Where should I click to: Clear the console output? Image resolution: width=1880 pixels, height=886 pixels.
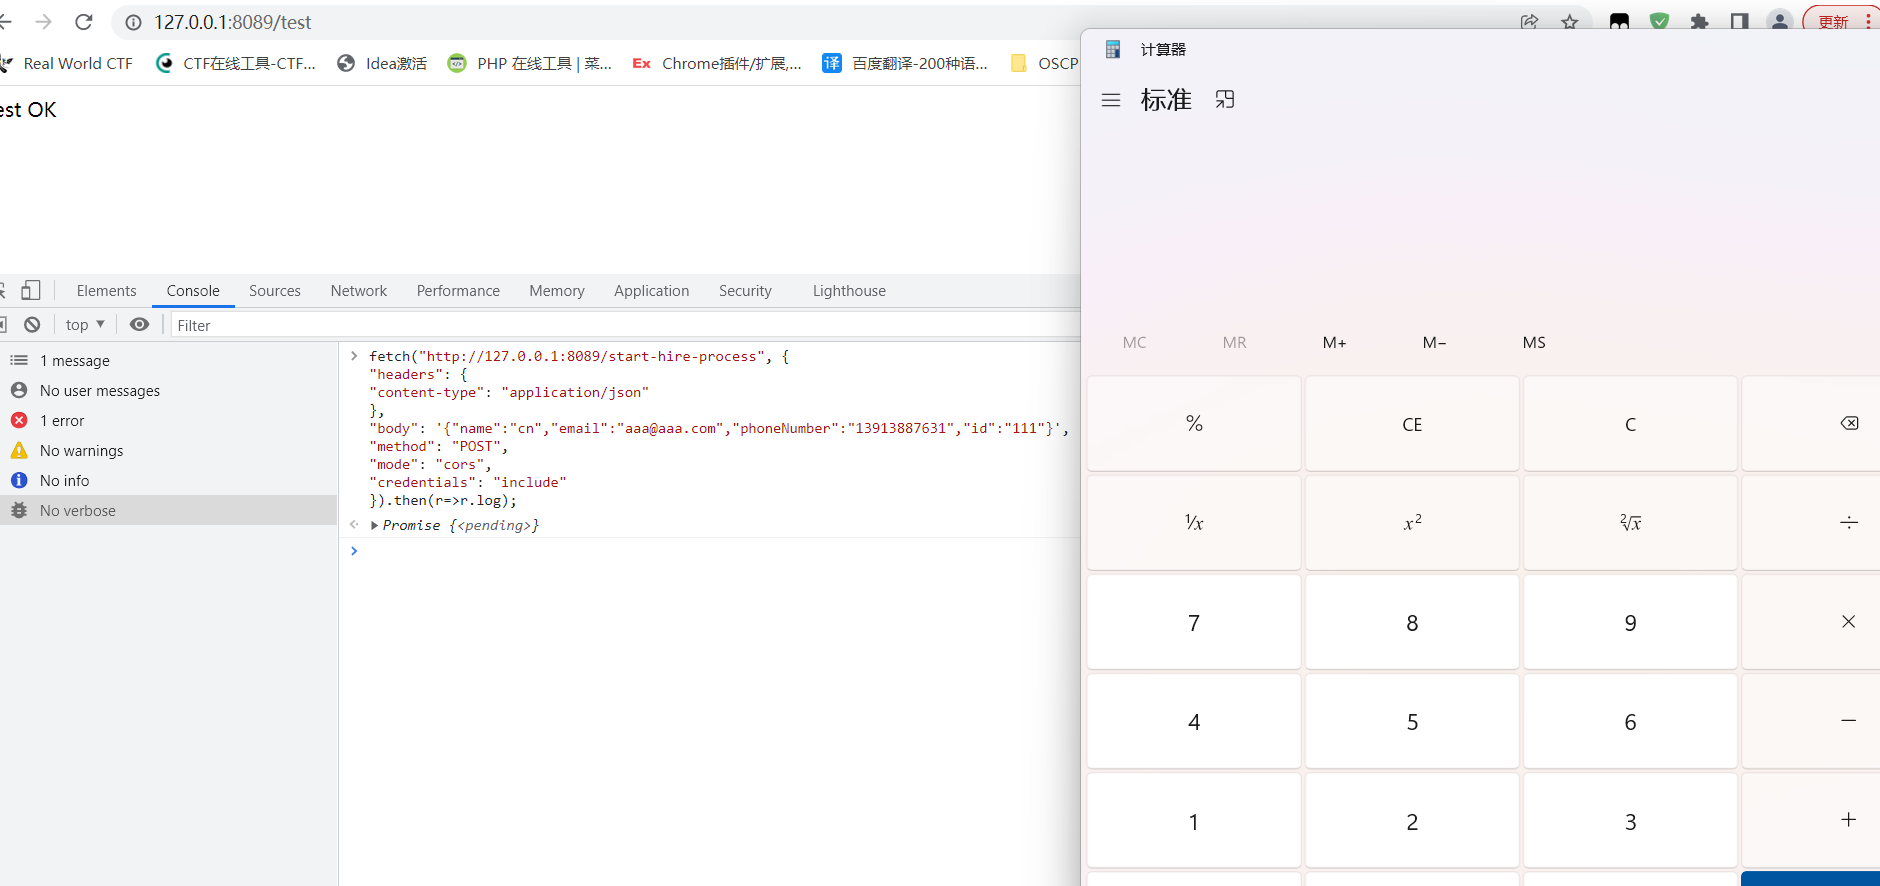[32, 324]
